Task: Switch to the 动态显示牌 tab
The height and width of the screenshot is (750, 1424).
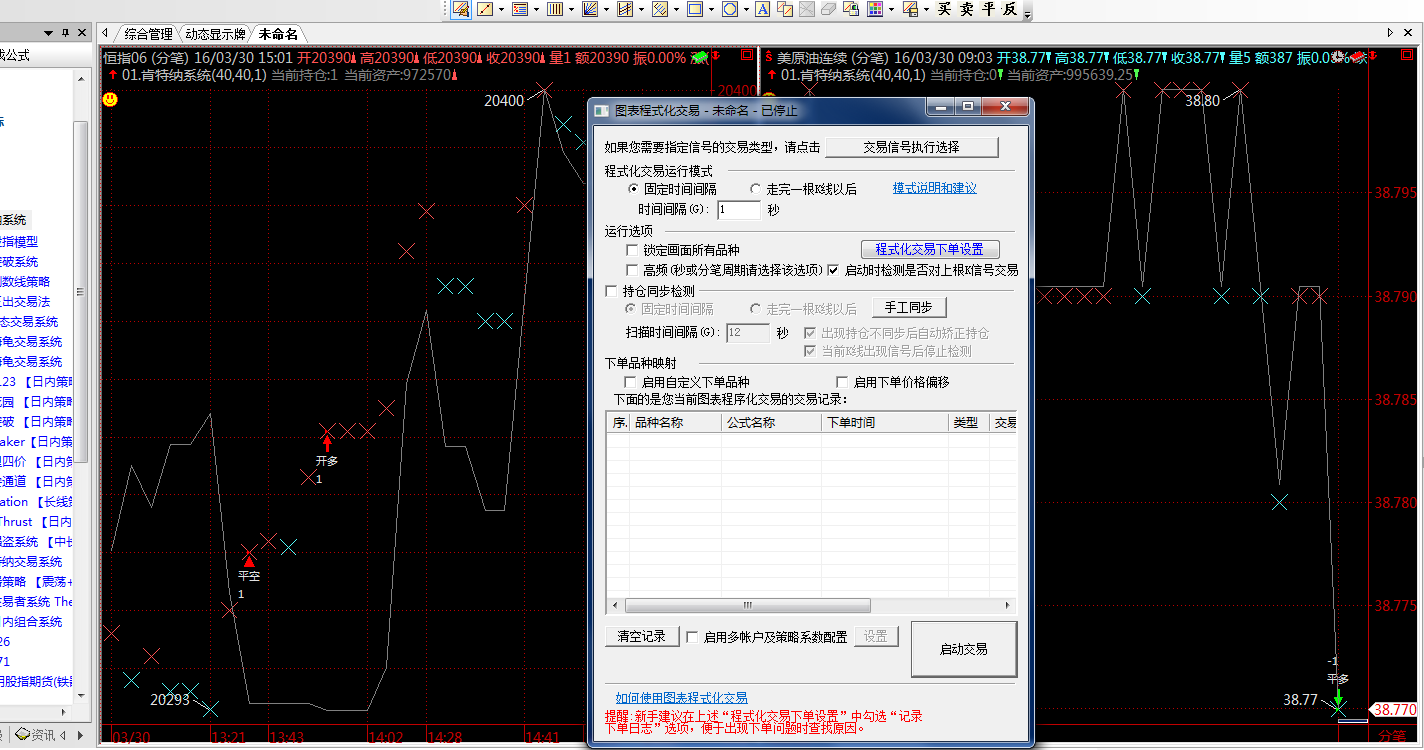Action: (215, 34)
